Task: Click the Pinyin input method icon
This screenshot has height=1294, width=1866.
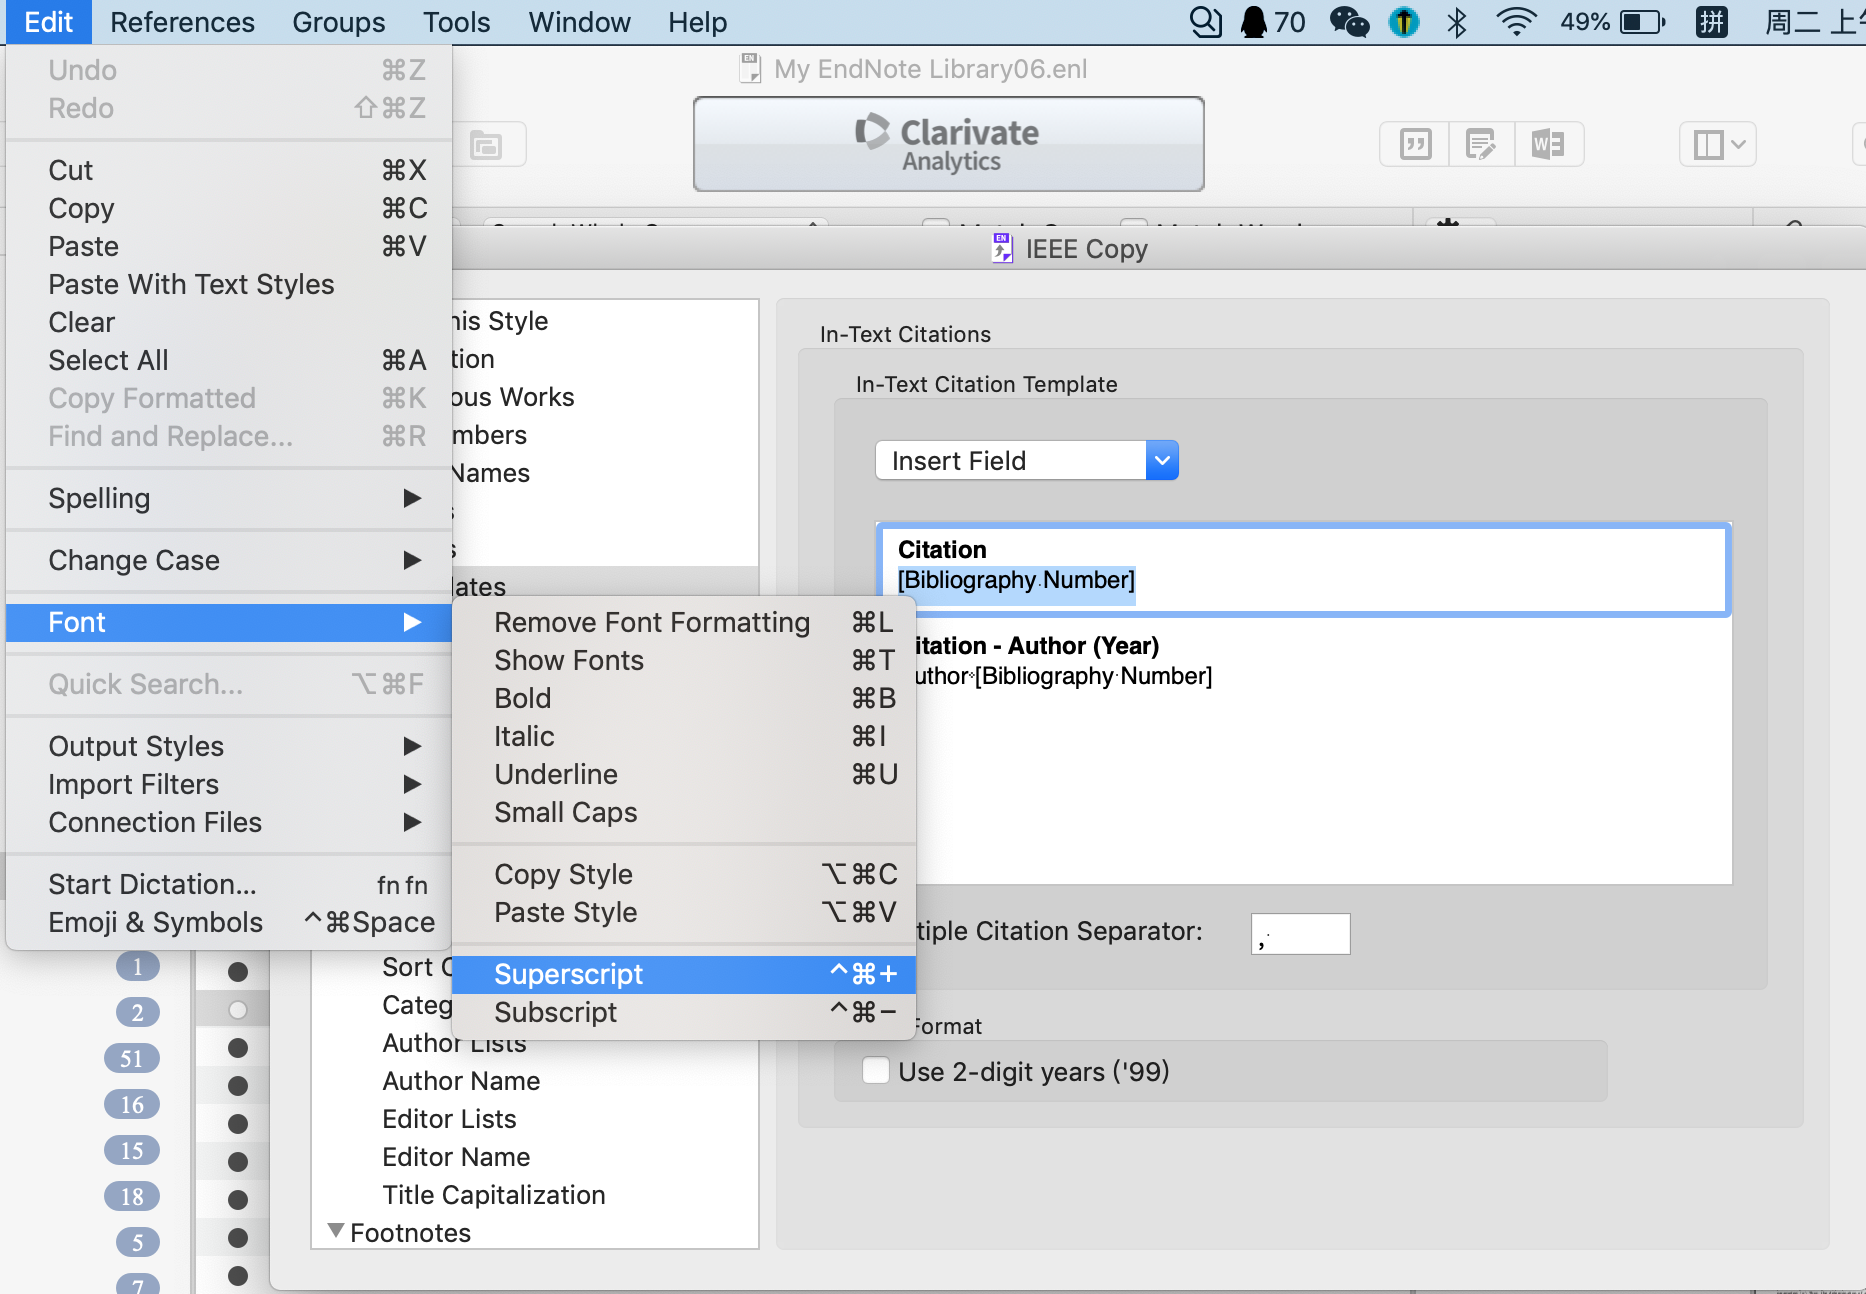Action: point(1712,22)
